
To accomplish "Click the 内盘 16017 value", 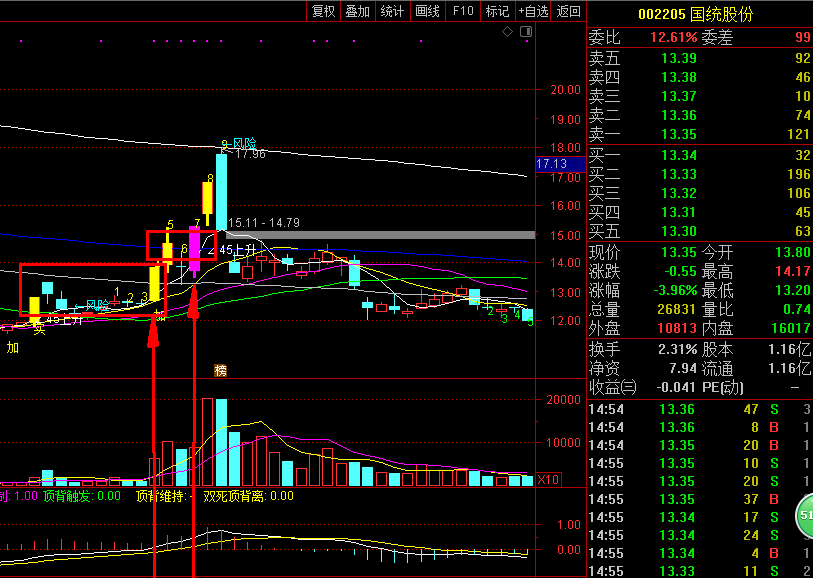I will (x=790, y=328).
